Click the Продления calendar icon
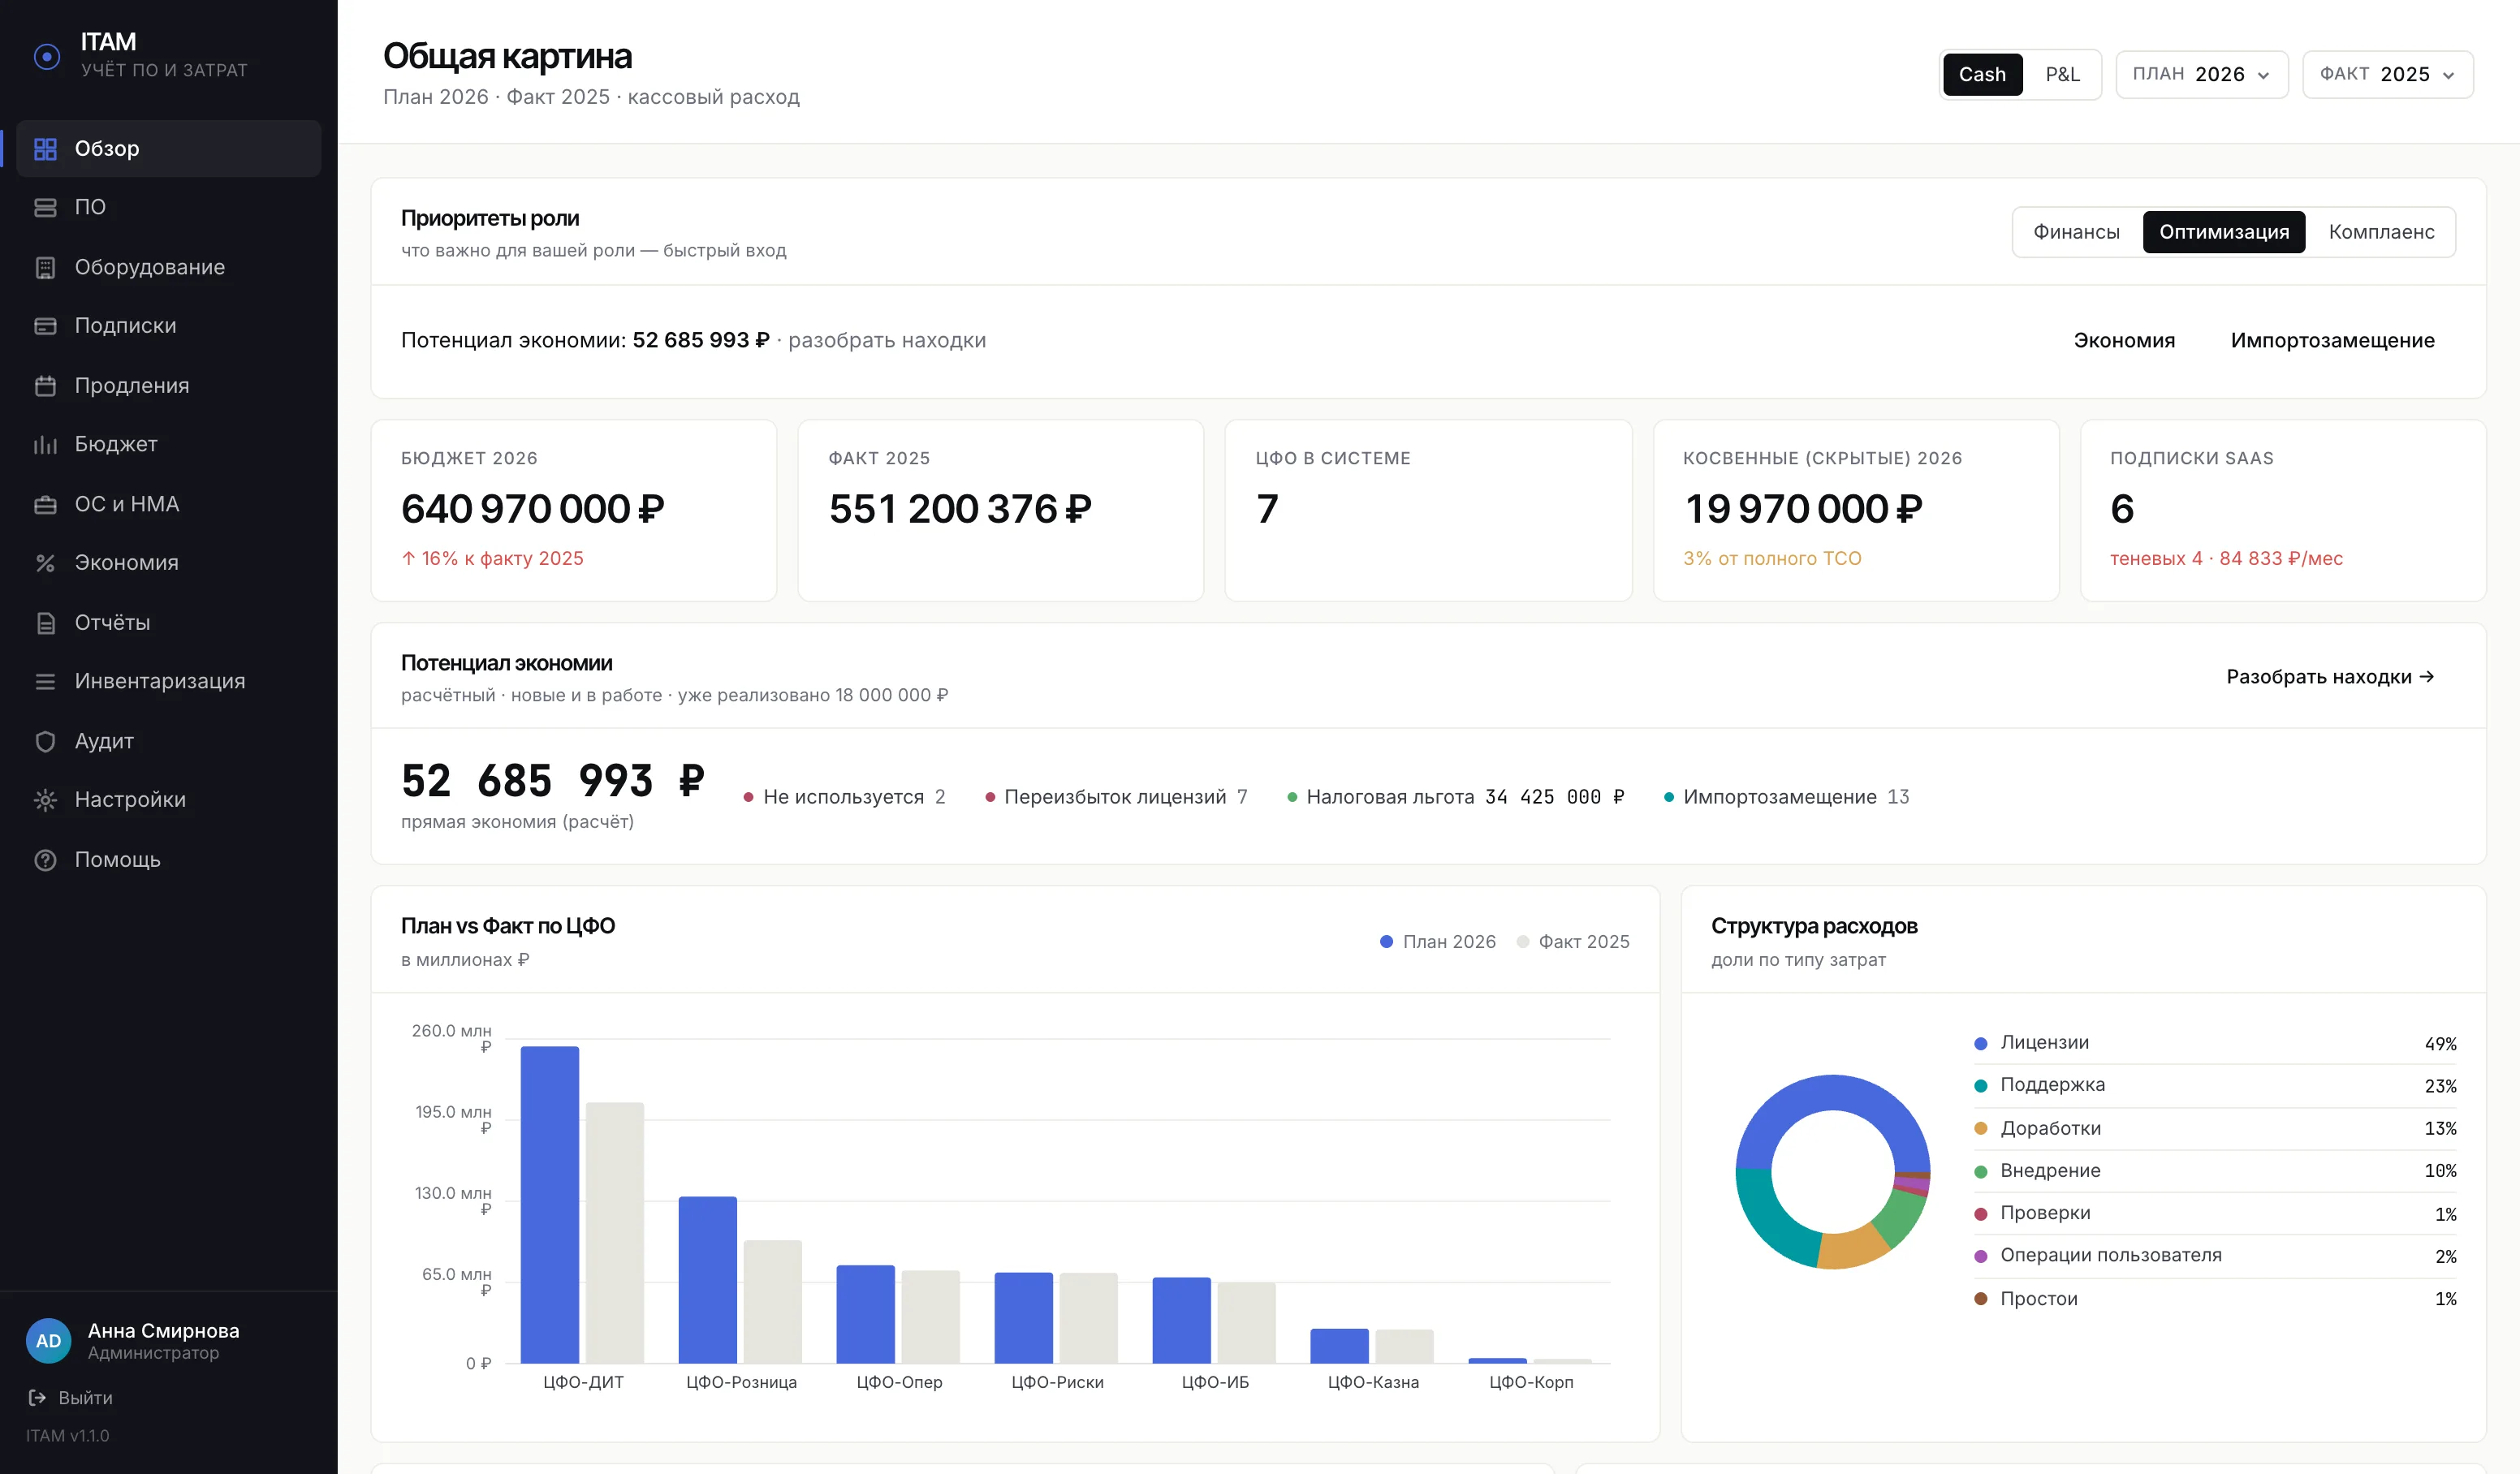 45,385
